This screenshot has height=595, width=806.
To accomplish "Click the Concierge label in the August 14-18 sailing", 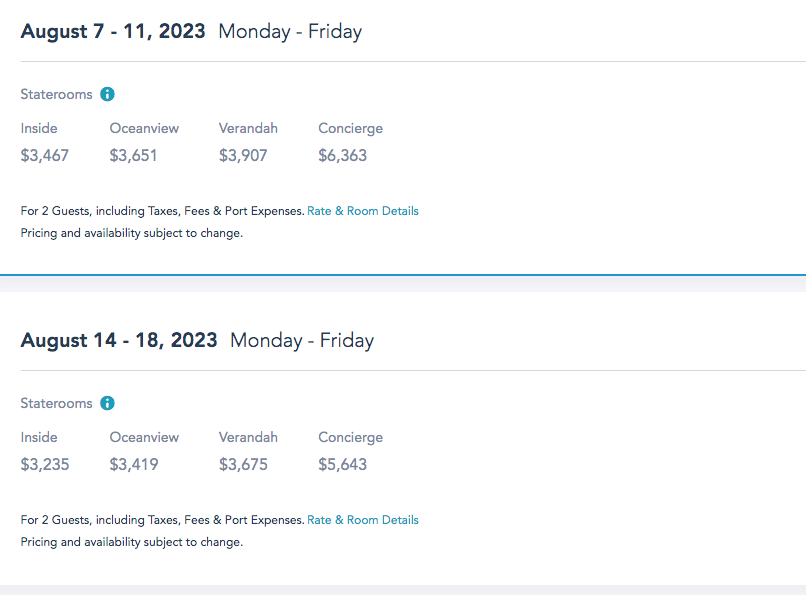I will 350,437.
